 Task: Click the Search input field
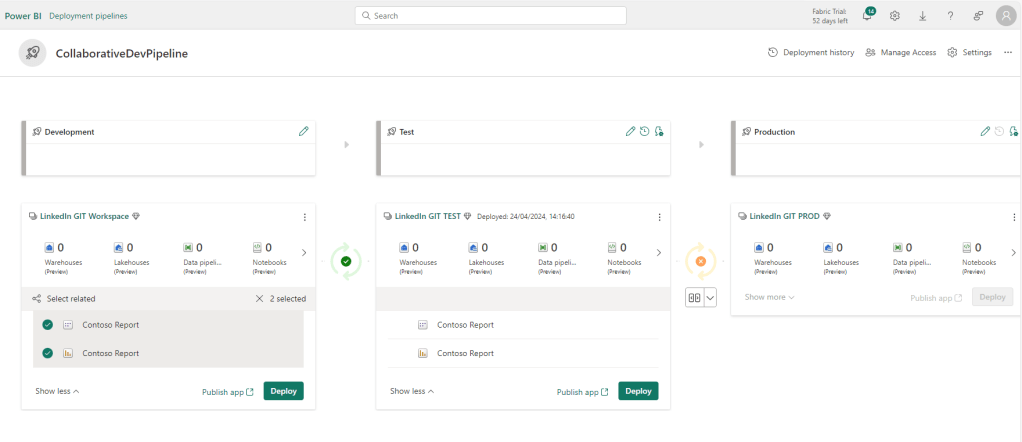click(x=490, y=16)
